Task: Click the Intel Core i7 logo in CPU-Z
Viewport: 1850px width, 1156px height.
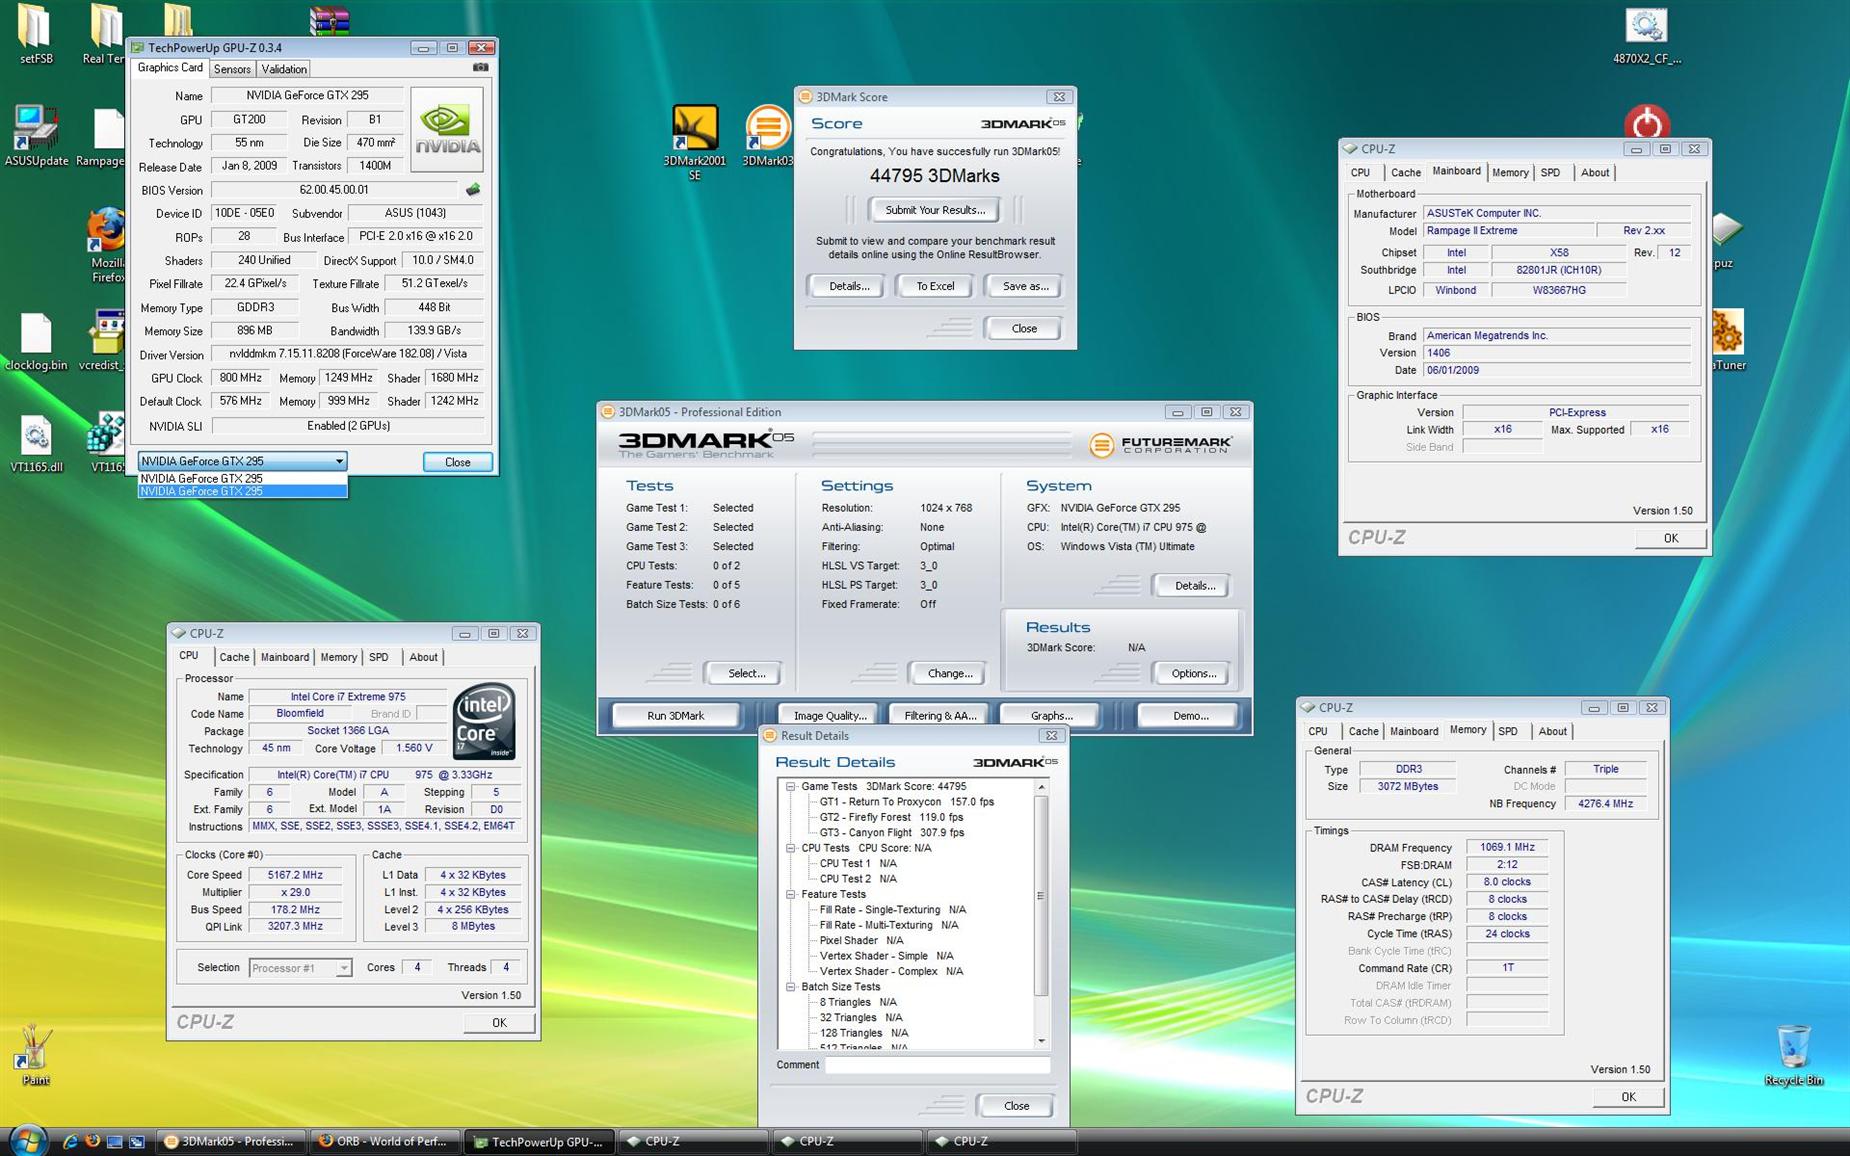Action: 484,720
